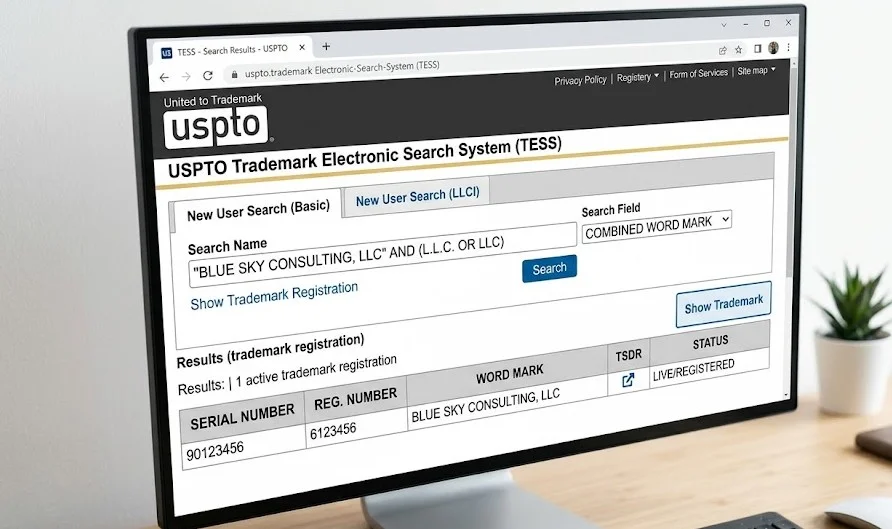Viewport: 892px width, 529px height.
Task: Click the WORD MARK column header
Action: [x=509, y=374]
